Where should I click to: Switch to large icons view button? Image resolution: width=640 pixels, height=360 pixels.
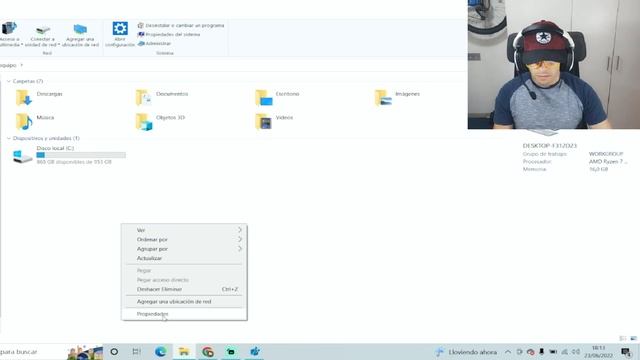click(633, 338)
